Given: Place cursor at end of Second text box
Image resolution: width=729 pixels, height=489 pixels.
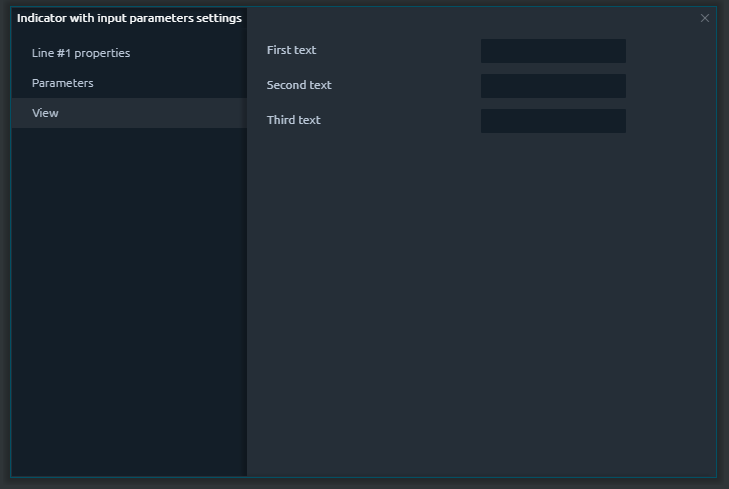Looking at the screenshot, I should 621,86.
